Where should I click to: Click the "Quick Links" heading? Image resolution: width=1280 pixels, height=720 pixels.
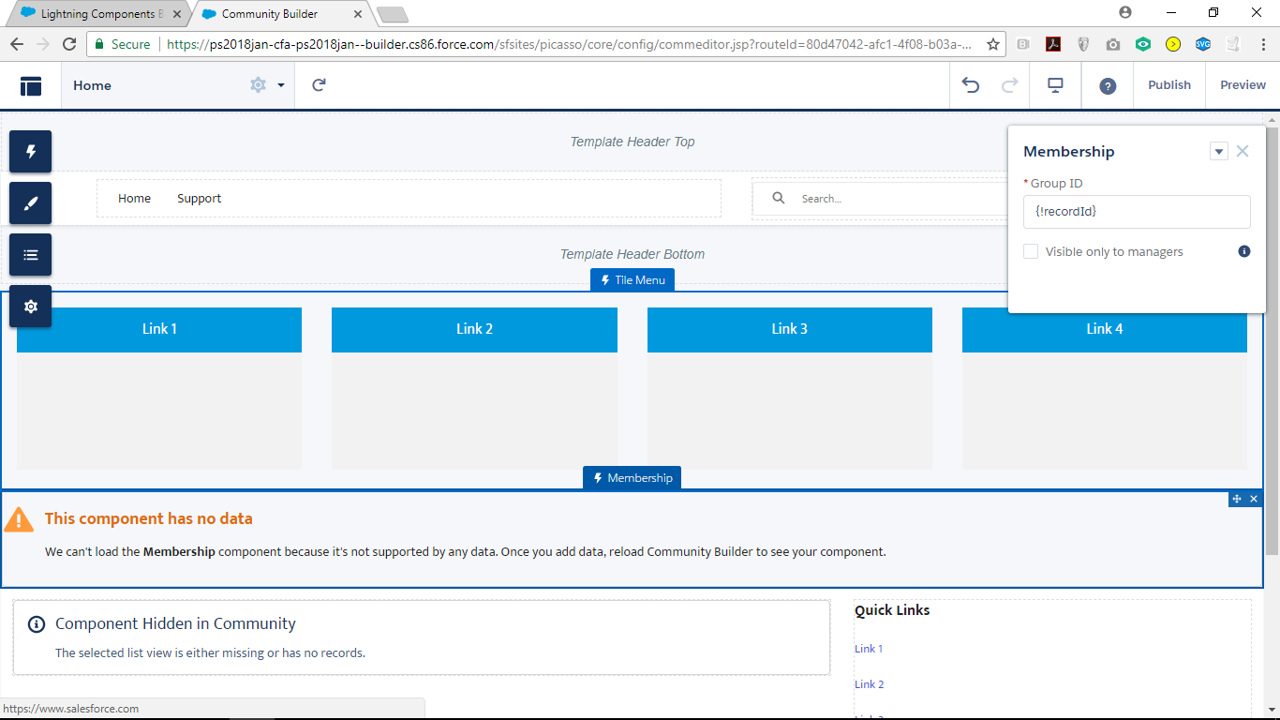coord(892,610)
